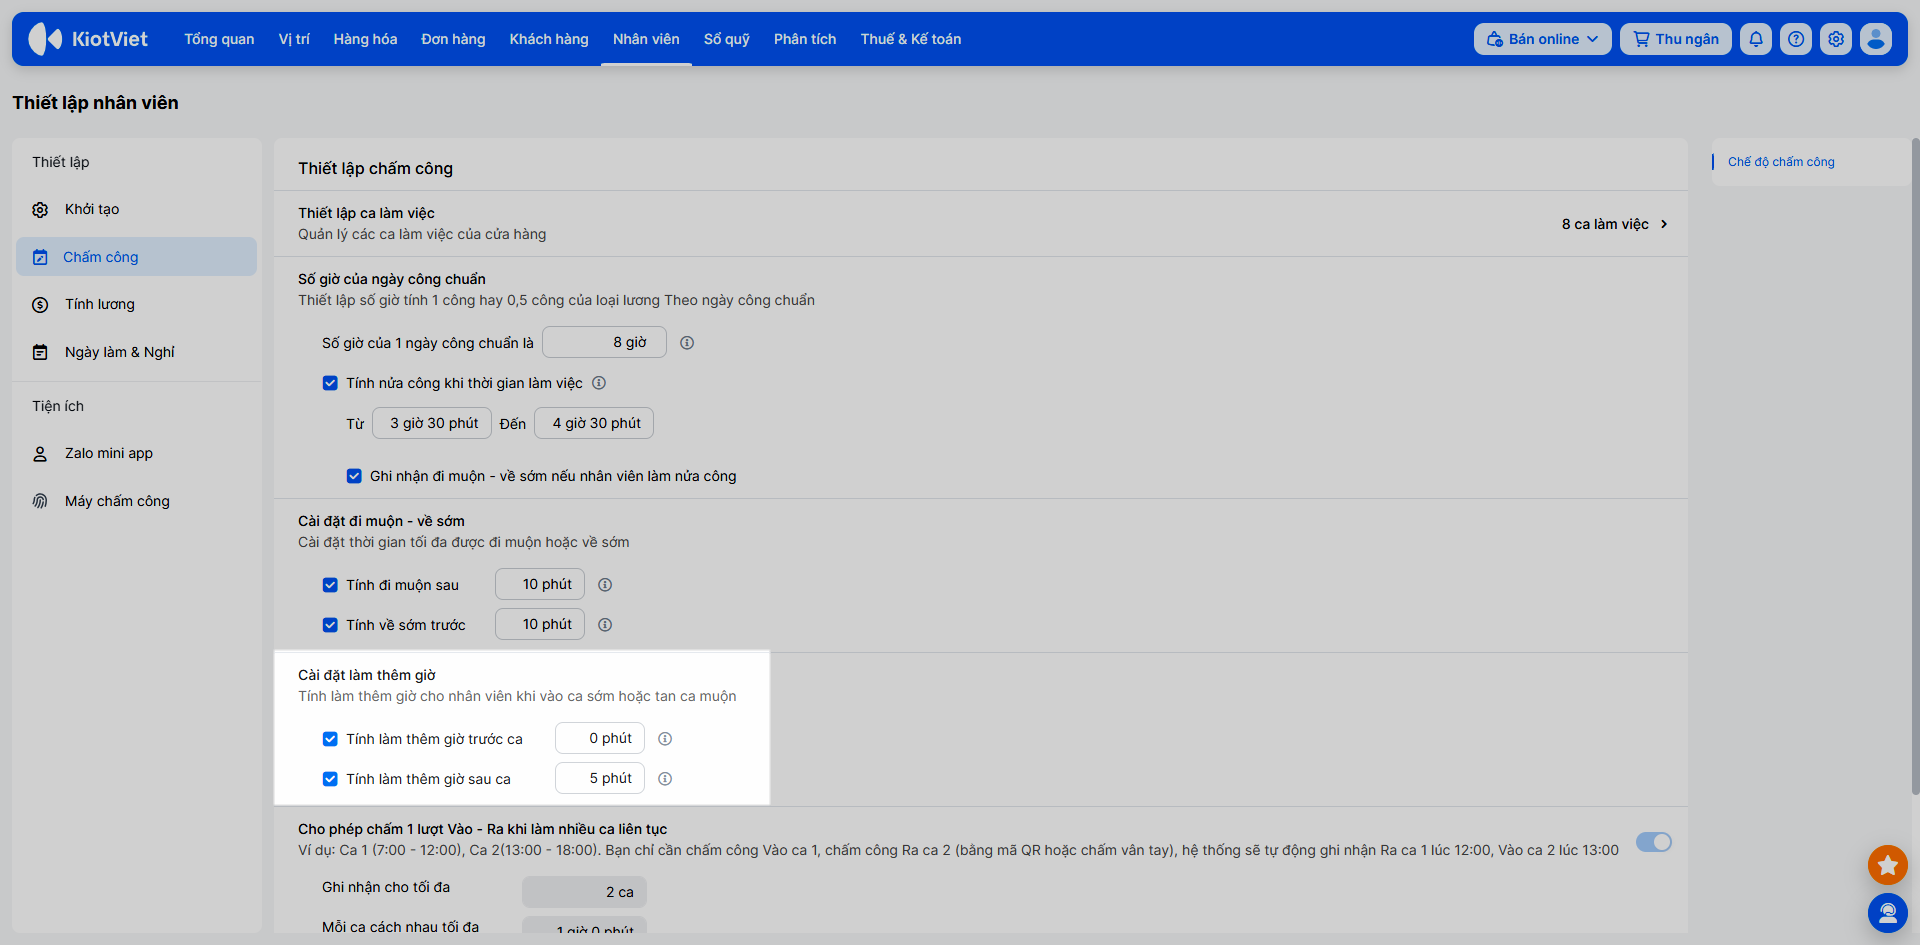The height and width of the screenshot is (945, 1920).
Task: Click info icon beside làm thêm giờ trước ca
Action: coord(665,739)
